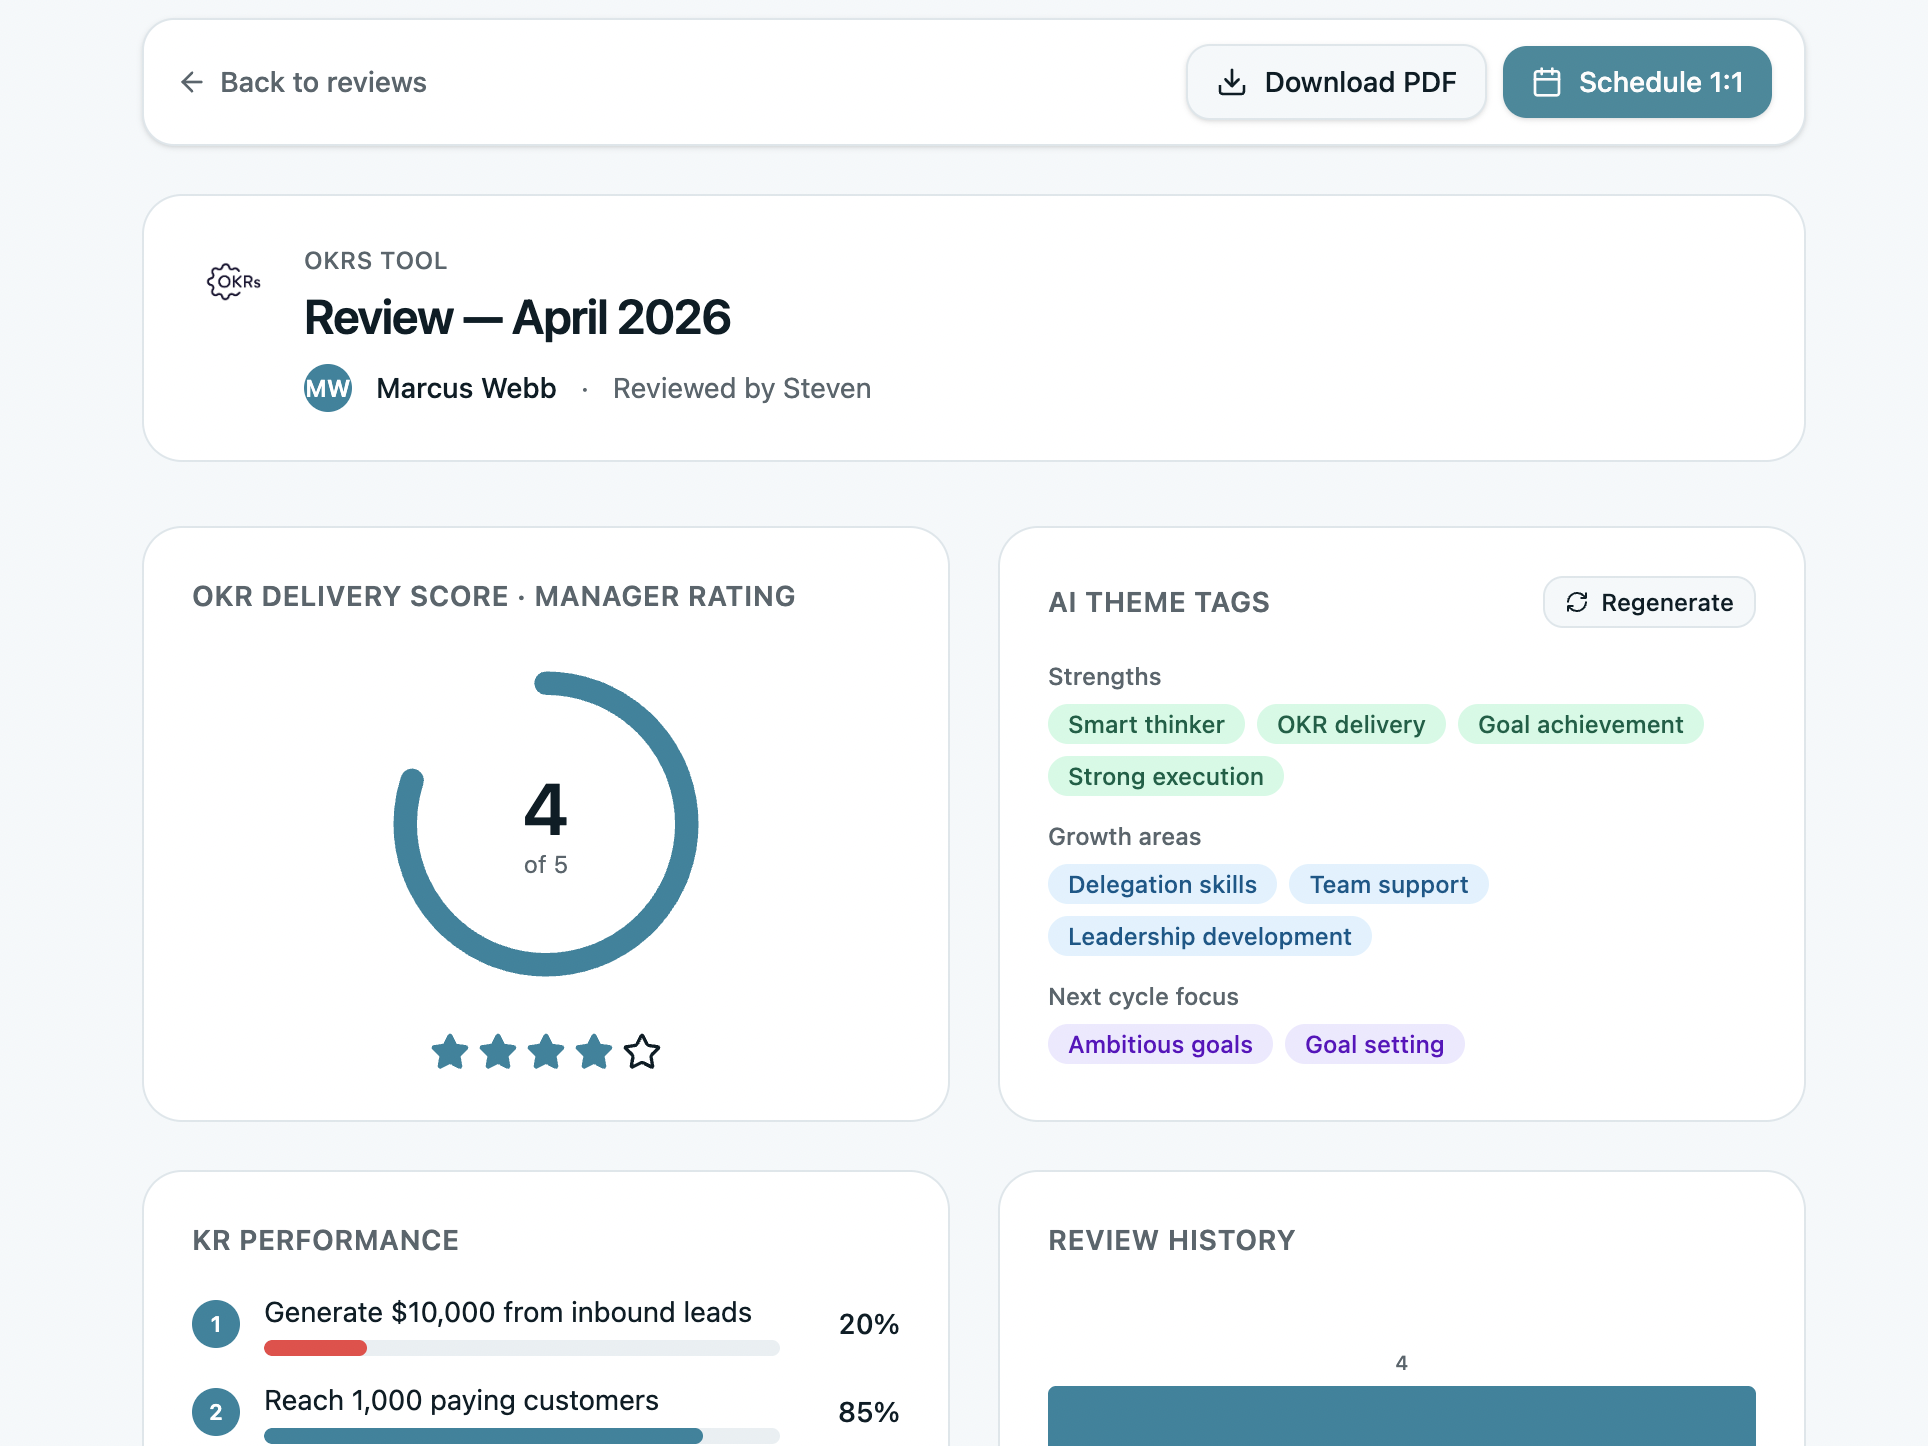Click the back arrow icon
Screen dimensions: 1928x1446
[192, 82]
